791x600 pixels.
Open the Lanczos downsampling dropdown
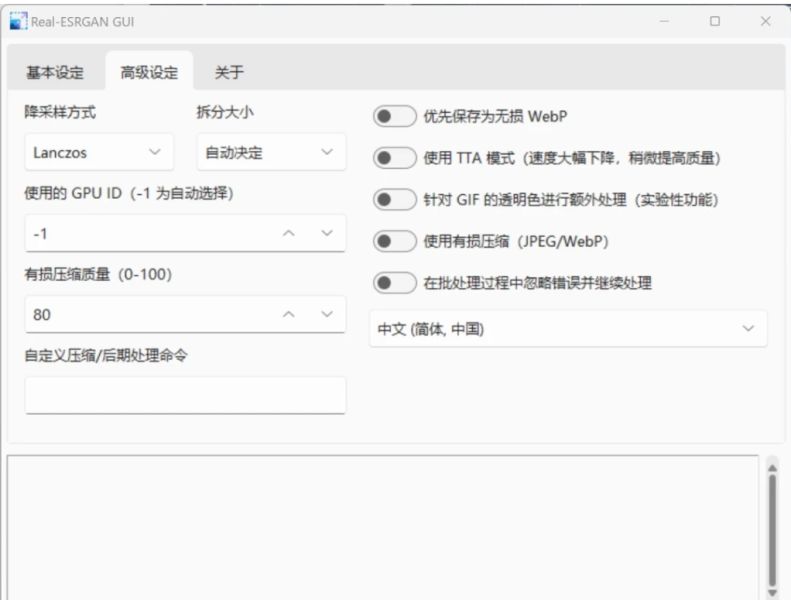click(99, 152)
